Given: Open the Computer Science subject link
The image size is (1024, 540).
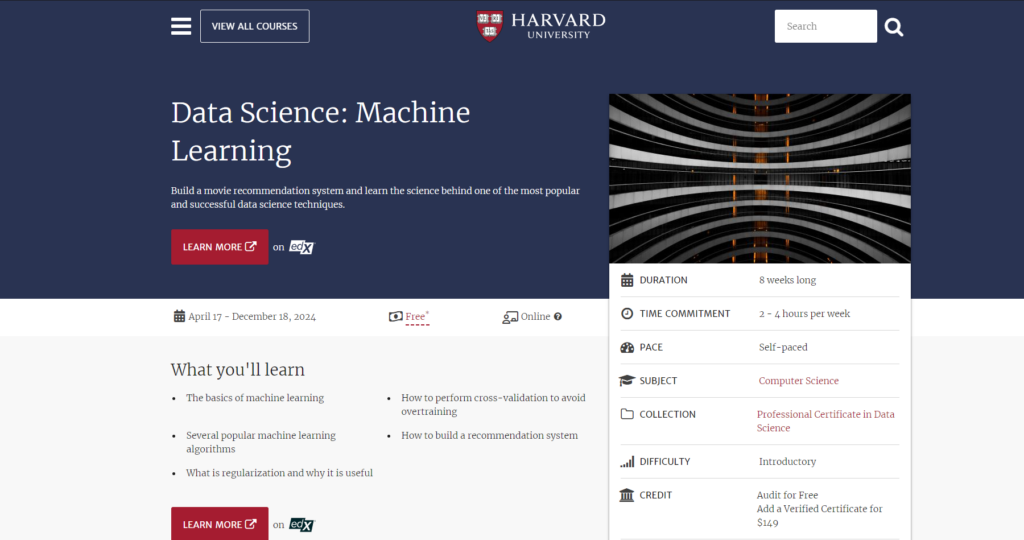Looking at the screenshot, I should [798, 381].
